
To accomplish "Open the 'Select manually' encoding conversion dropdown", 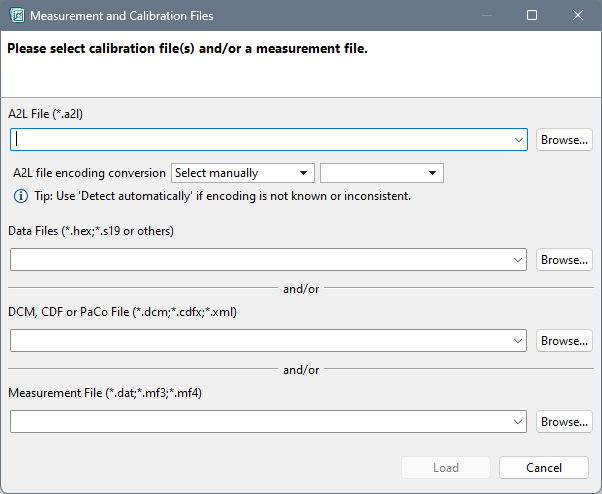I will 243,173.
